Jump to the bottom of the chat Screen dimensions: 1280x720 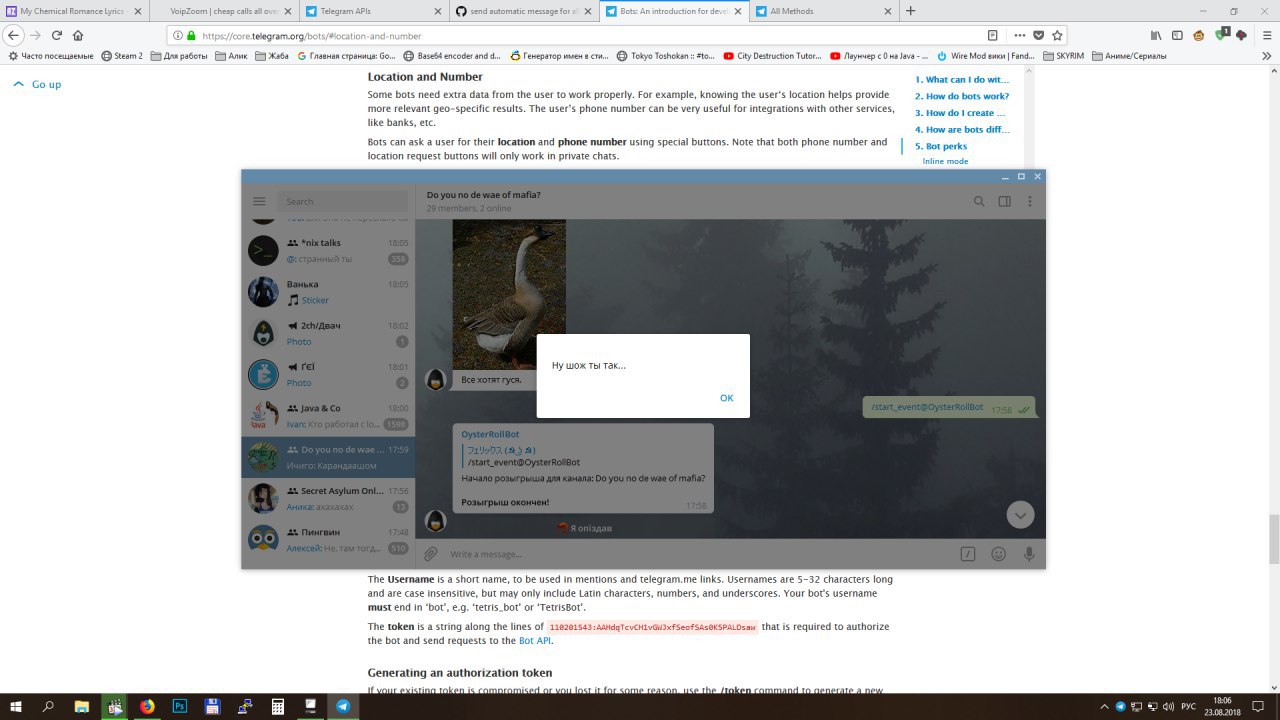(1020, 515)
